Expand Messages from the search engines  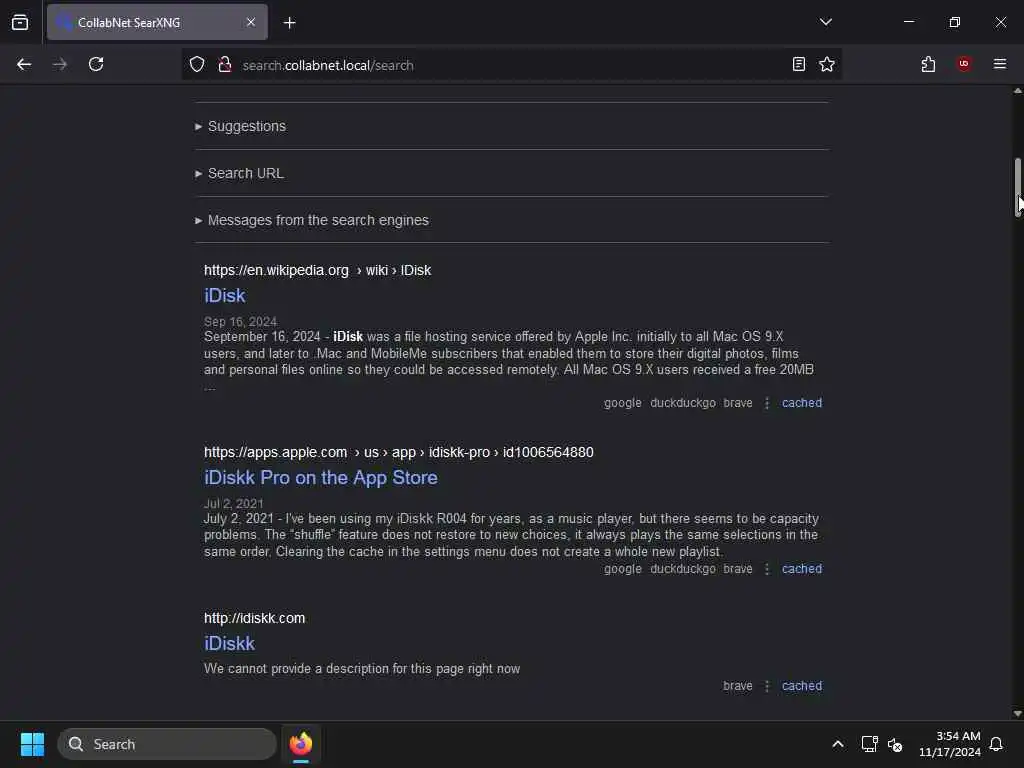click(x=318, y=220)
